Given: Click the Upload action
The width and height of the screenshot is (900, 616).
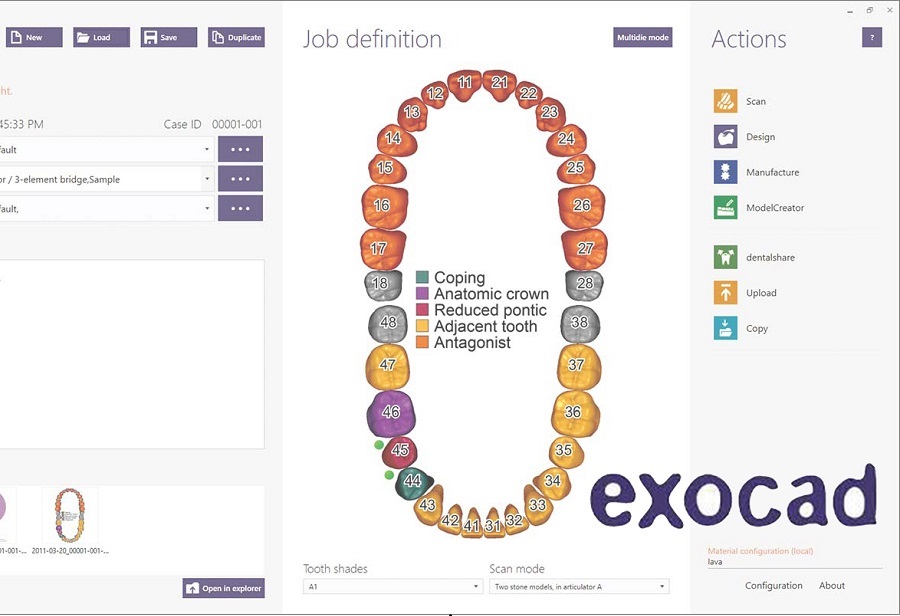Looking at the screenshot, I should pos(745,293).
